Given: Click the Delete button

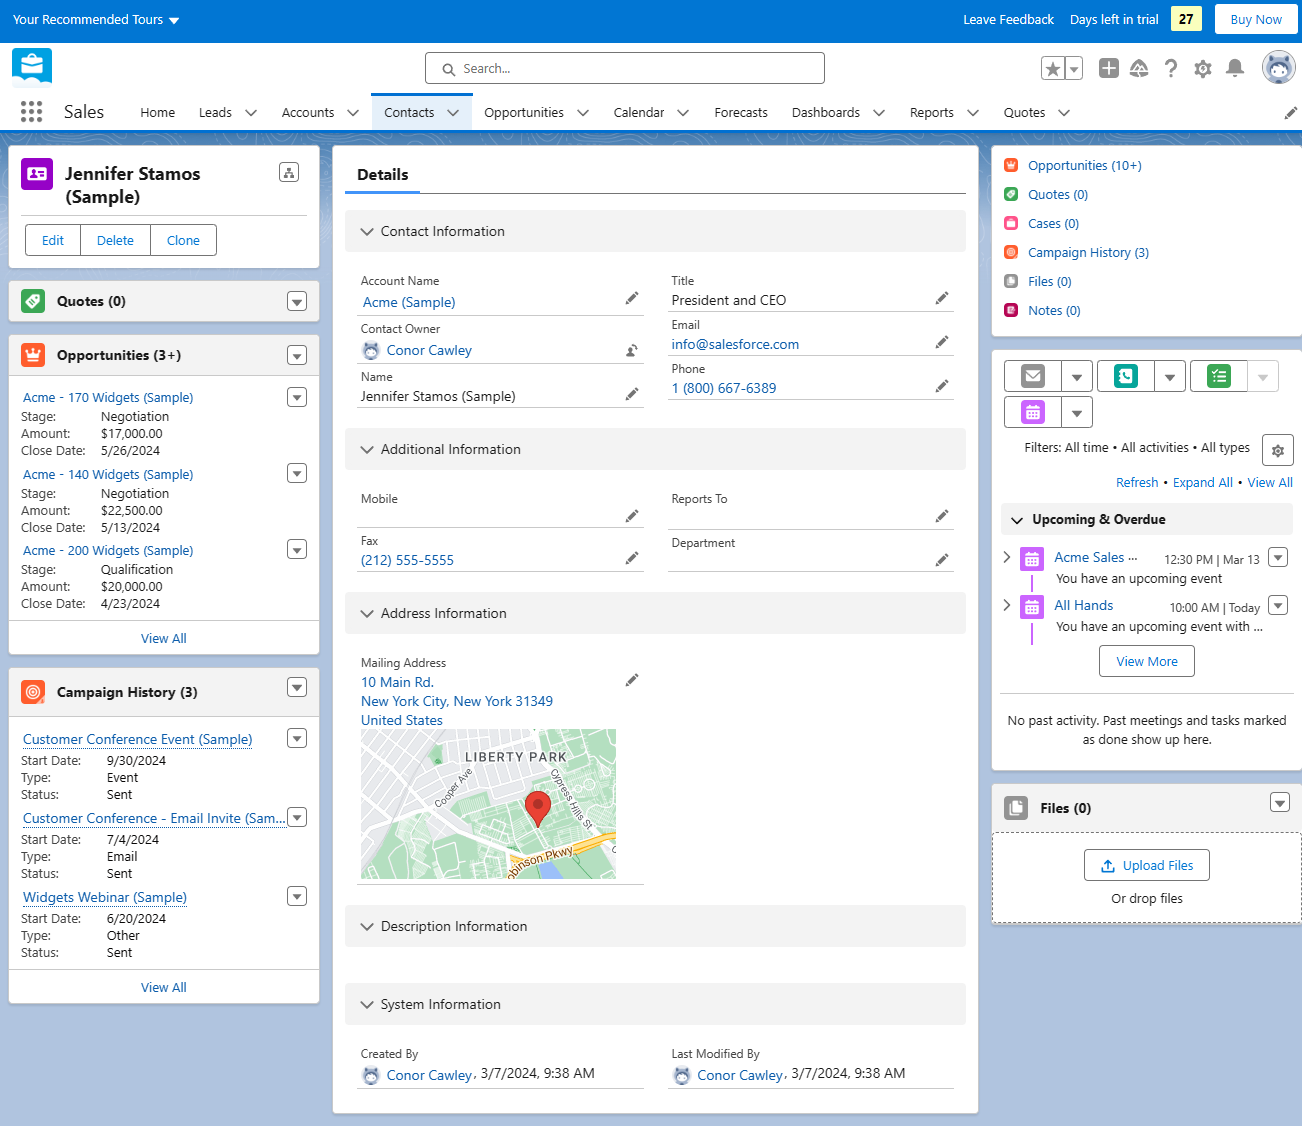Looking at the screenshot, I should (115, 240).
